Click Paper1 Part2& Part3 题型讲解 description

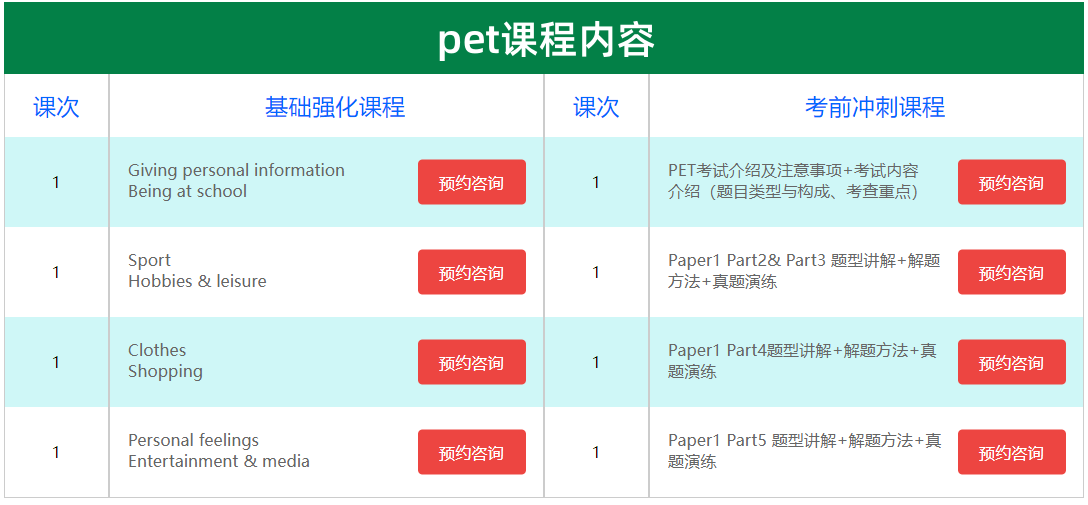coord(804,271)
